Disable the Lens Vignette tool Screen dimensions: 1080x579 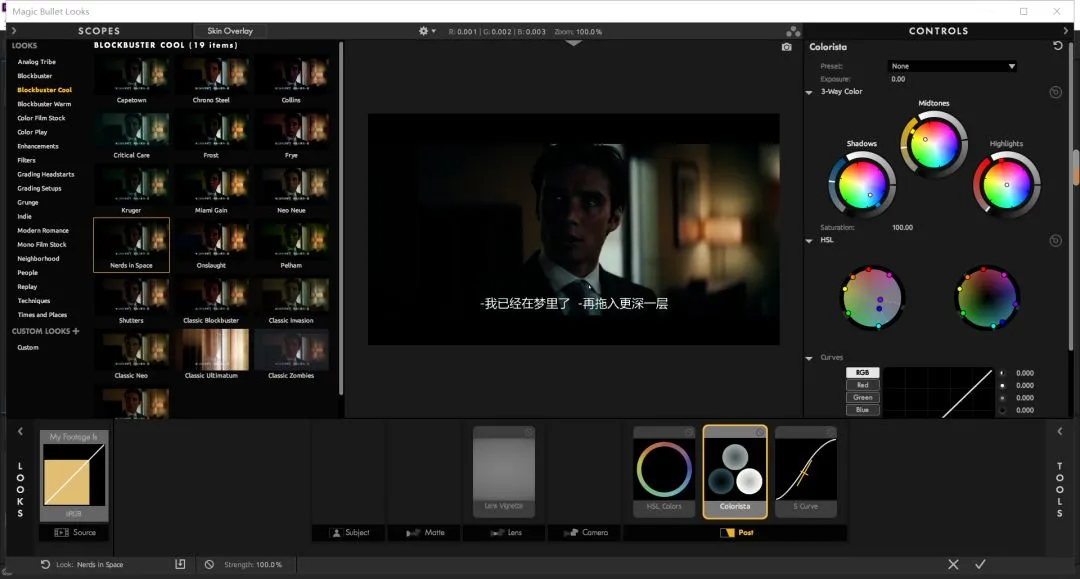pos(528,432)
